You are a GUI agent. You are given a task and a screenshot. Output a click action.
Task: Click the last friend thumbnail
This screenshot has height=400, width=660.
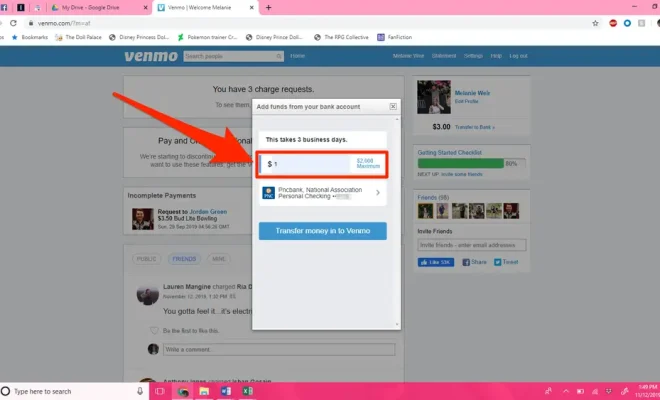pos(511,211)
